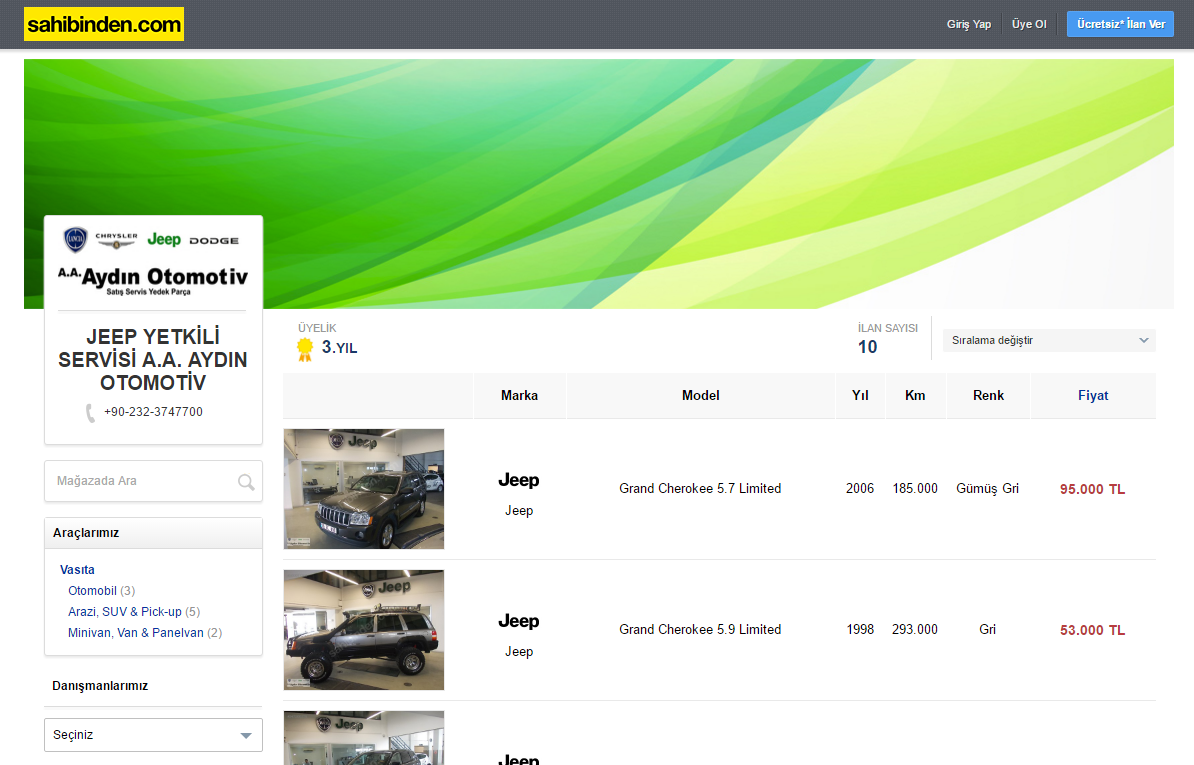Open the Grand Cherokee 5.7 Limited listing title
Image resolution: width=1194 pixels, height=765 pixels.
coord(700,489)
